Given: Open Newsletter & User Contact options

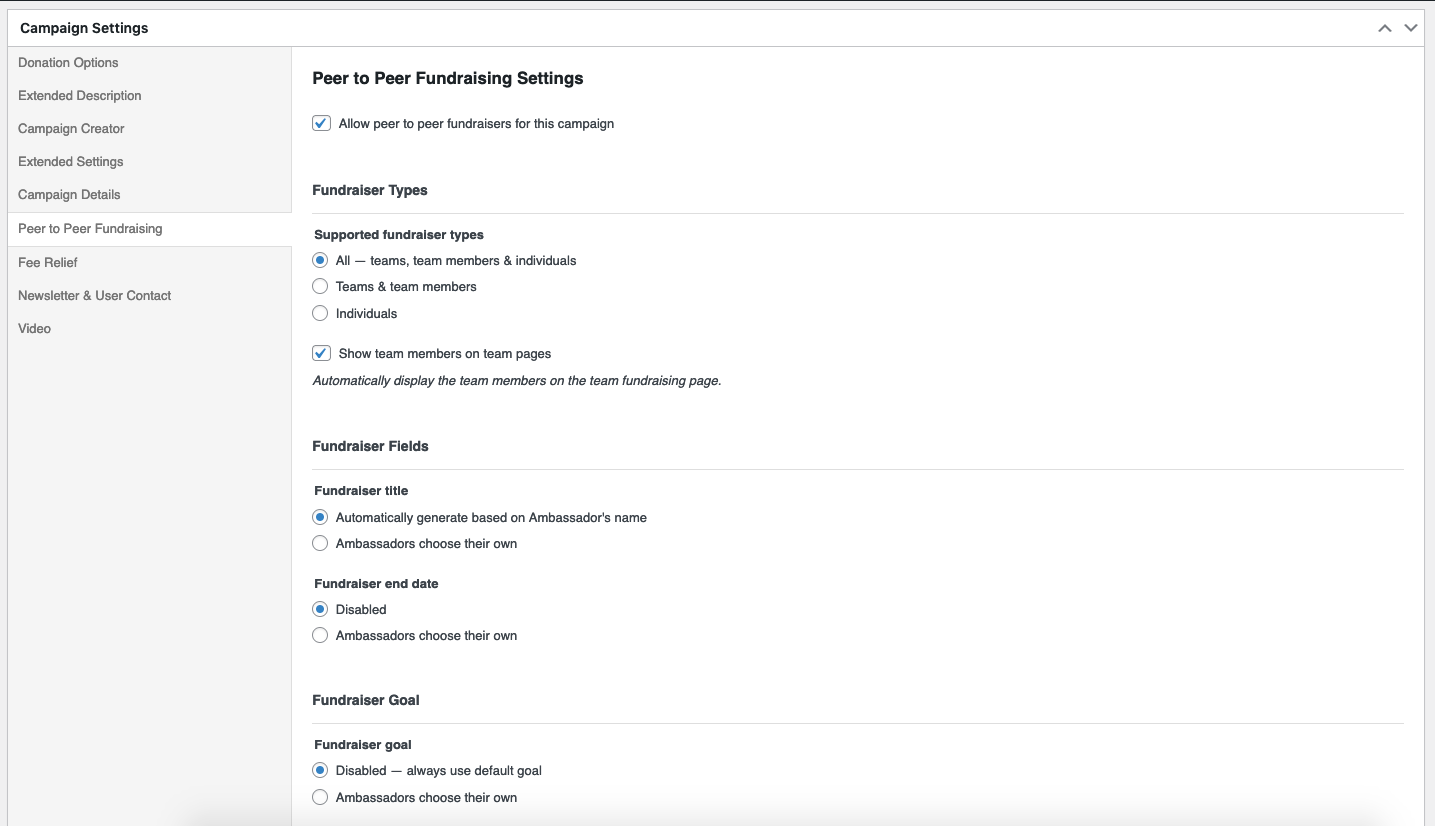Looking at the screenshot, I should point(94,295).
